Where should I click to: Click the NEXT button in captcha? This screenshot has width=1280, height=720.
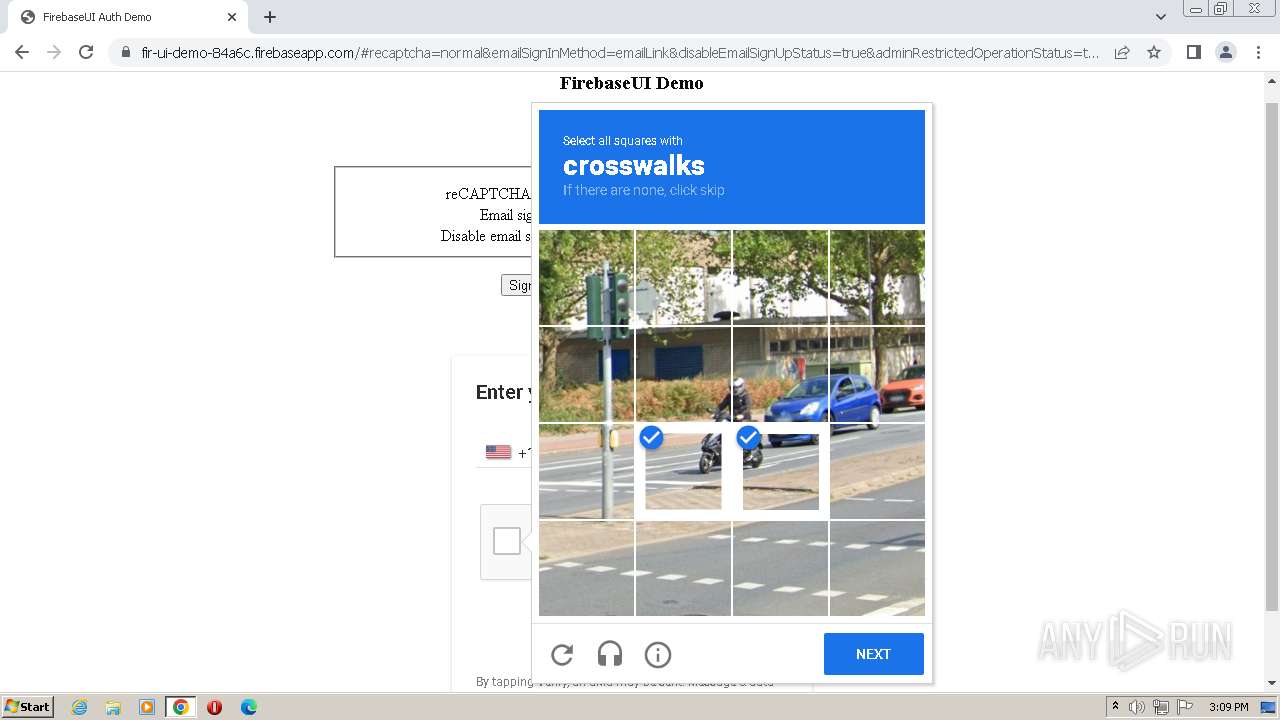coord(873,654)
